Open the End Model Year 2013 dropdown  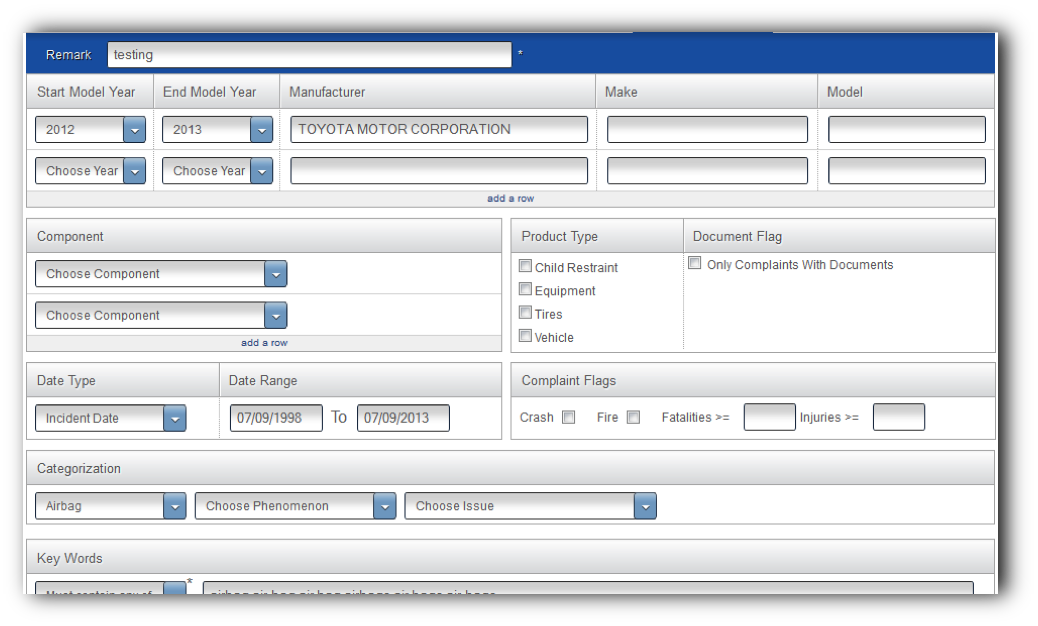click(x=217, y=130)
